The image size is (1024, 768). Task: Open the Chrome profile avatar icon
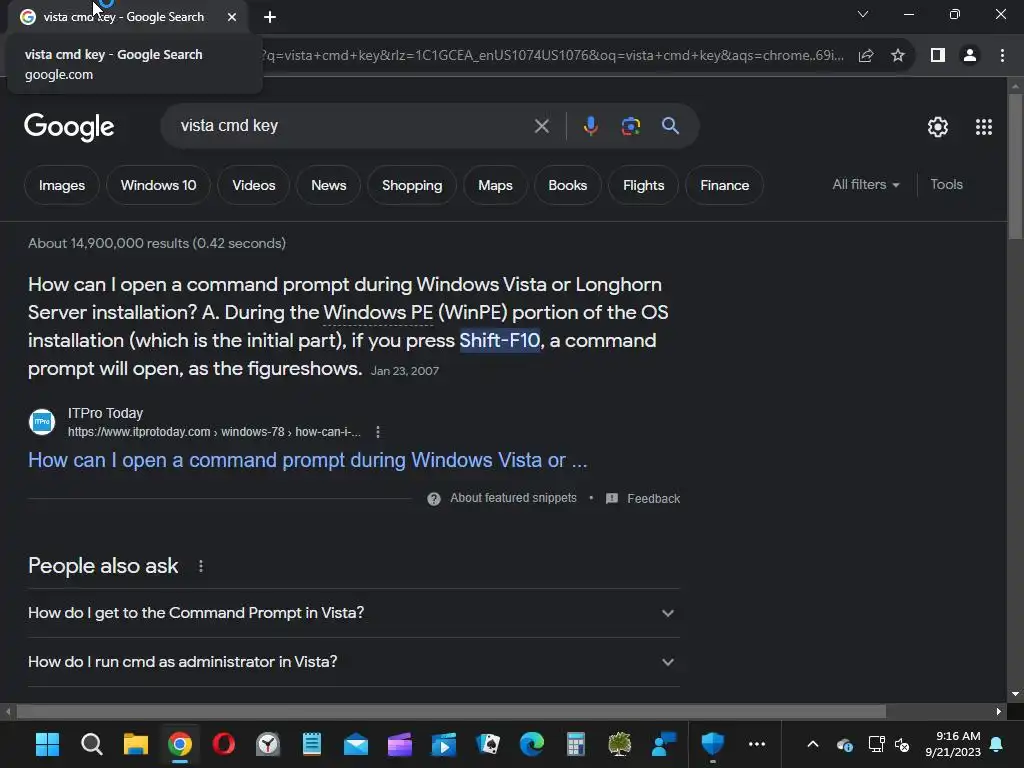click(970, 56)
